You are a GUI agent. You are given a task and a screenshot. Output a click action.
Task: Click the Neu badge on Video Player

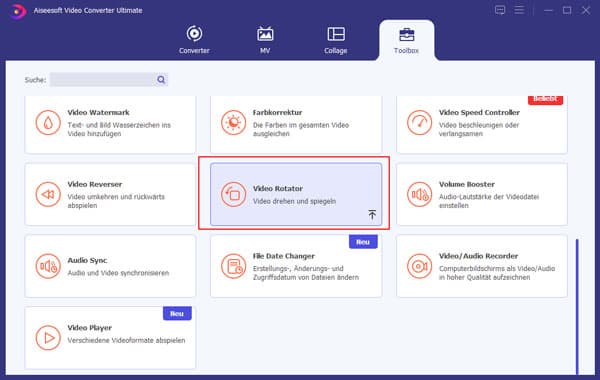pos(177,313)
